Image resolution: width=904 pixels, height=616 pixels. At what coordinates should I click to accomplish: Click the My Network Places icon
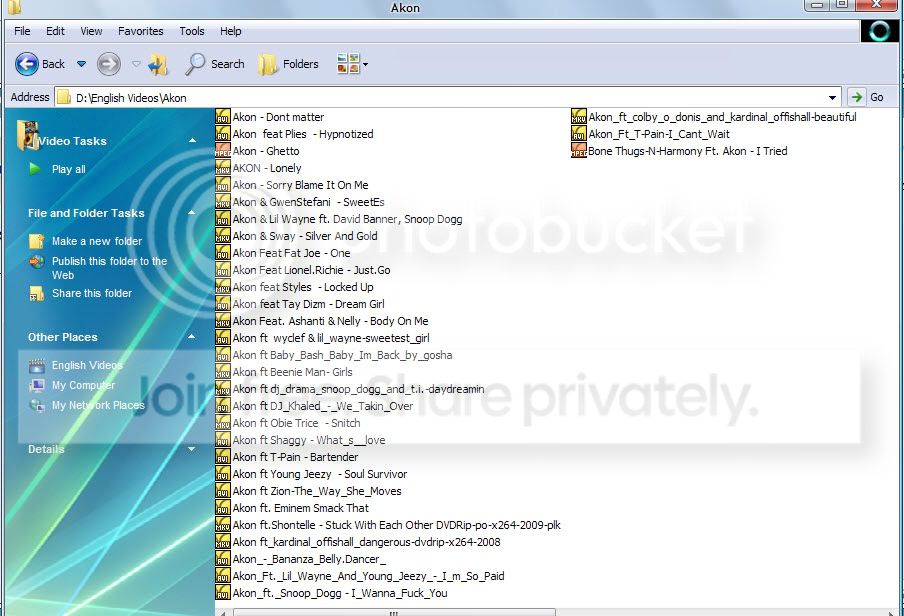[x=37, y=405]
